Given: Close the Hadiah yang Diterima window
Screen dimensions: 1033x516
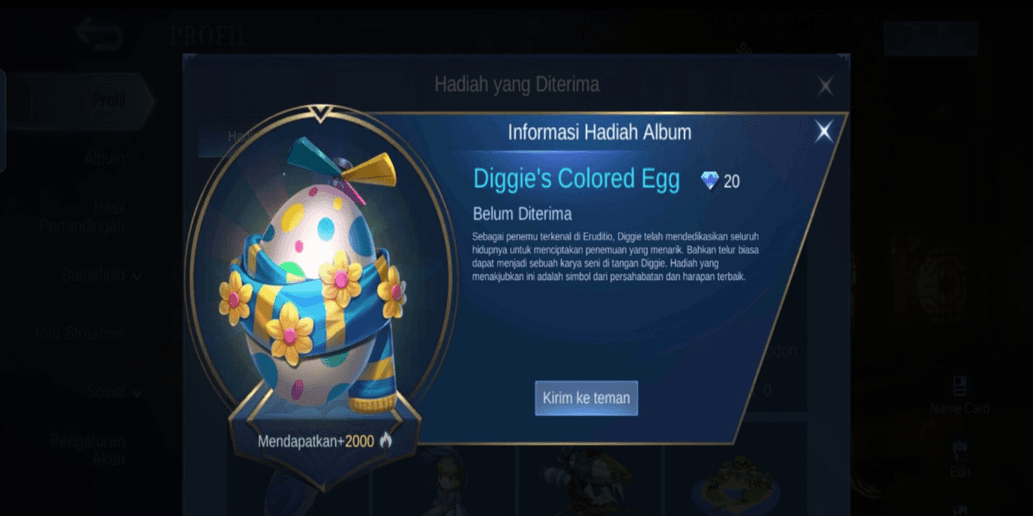Looking at the screenshot, I should 825,86.
